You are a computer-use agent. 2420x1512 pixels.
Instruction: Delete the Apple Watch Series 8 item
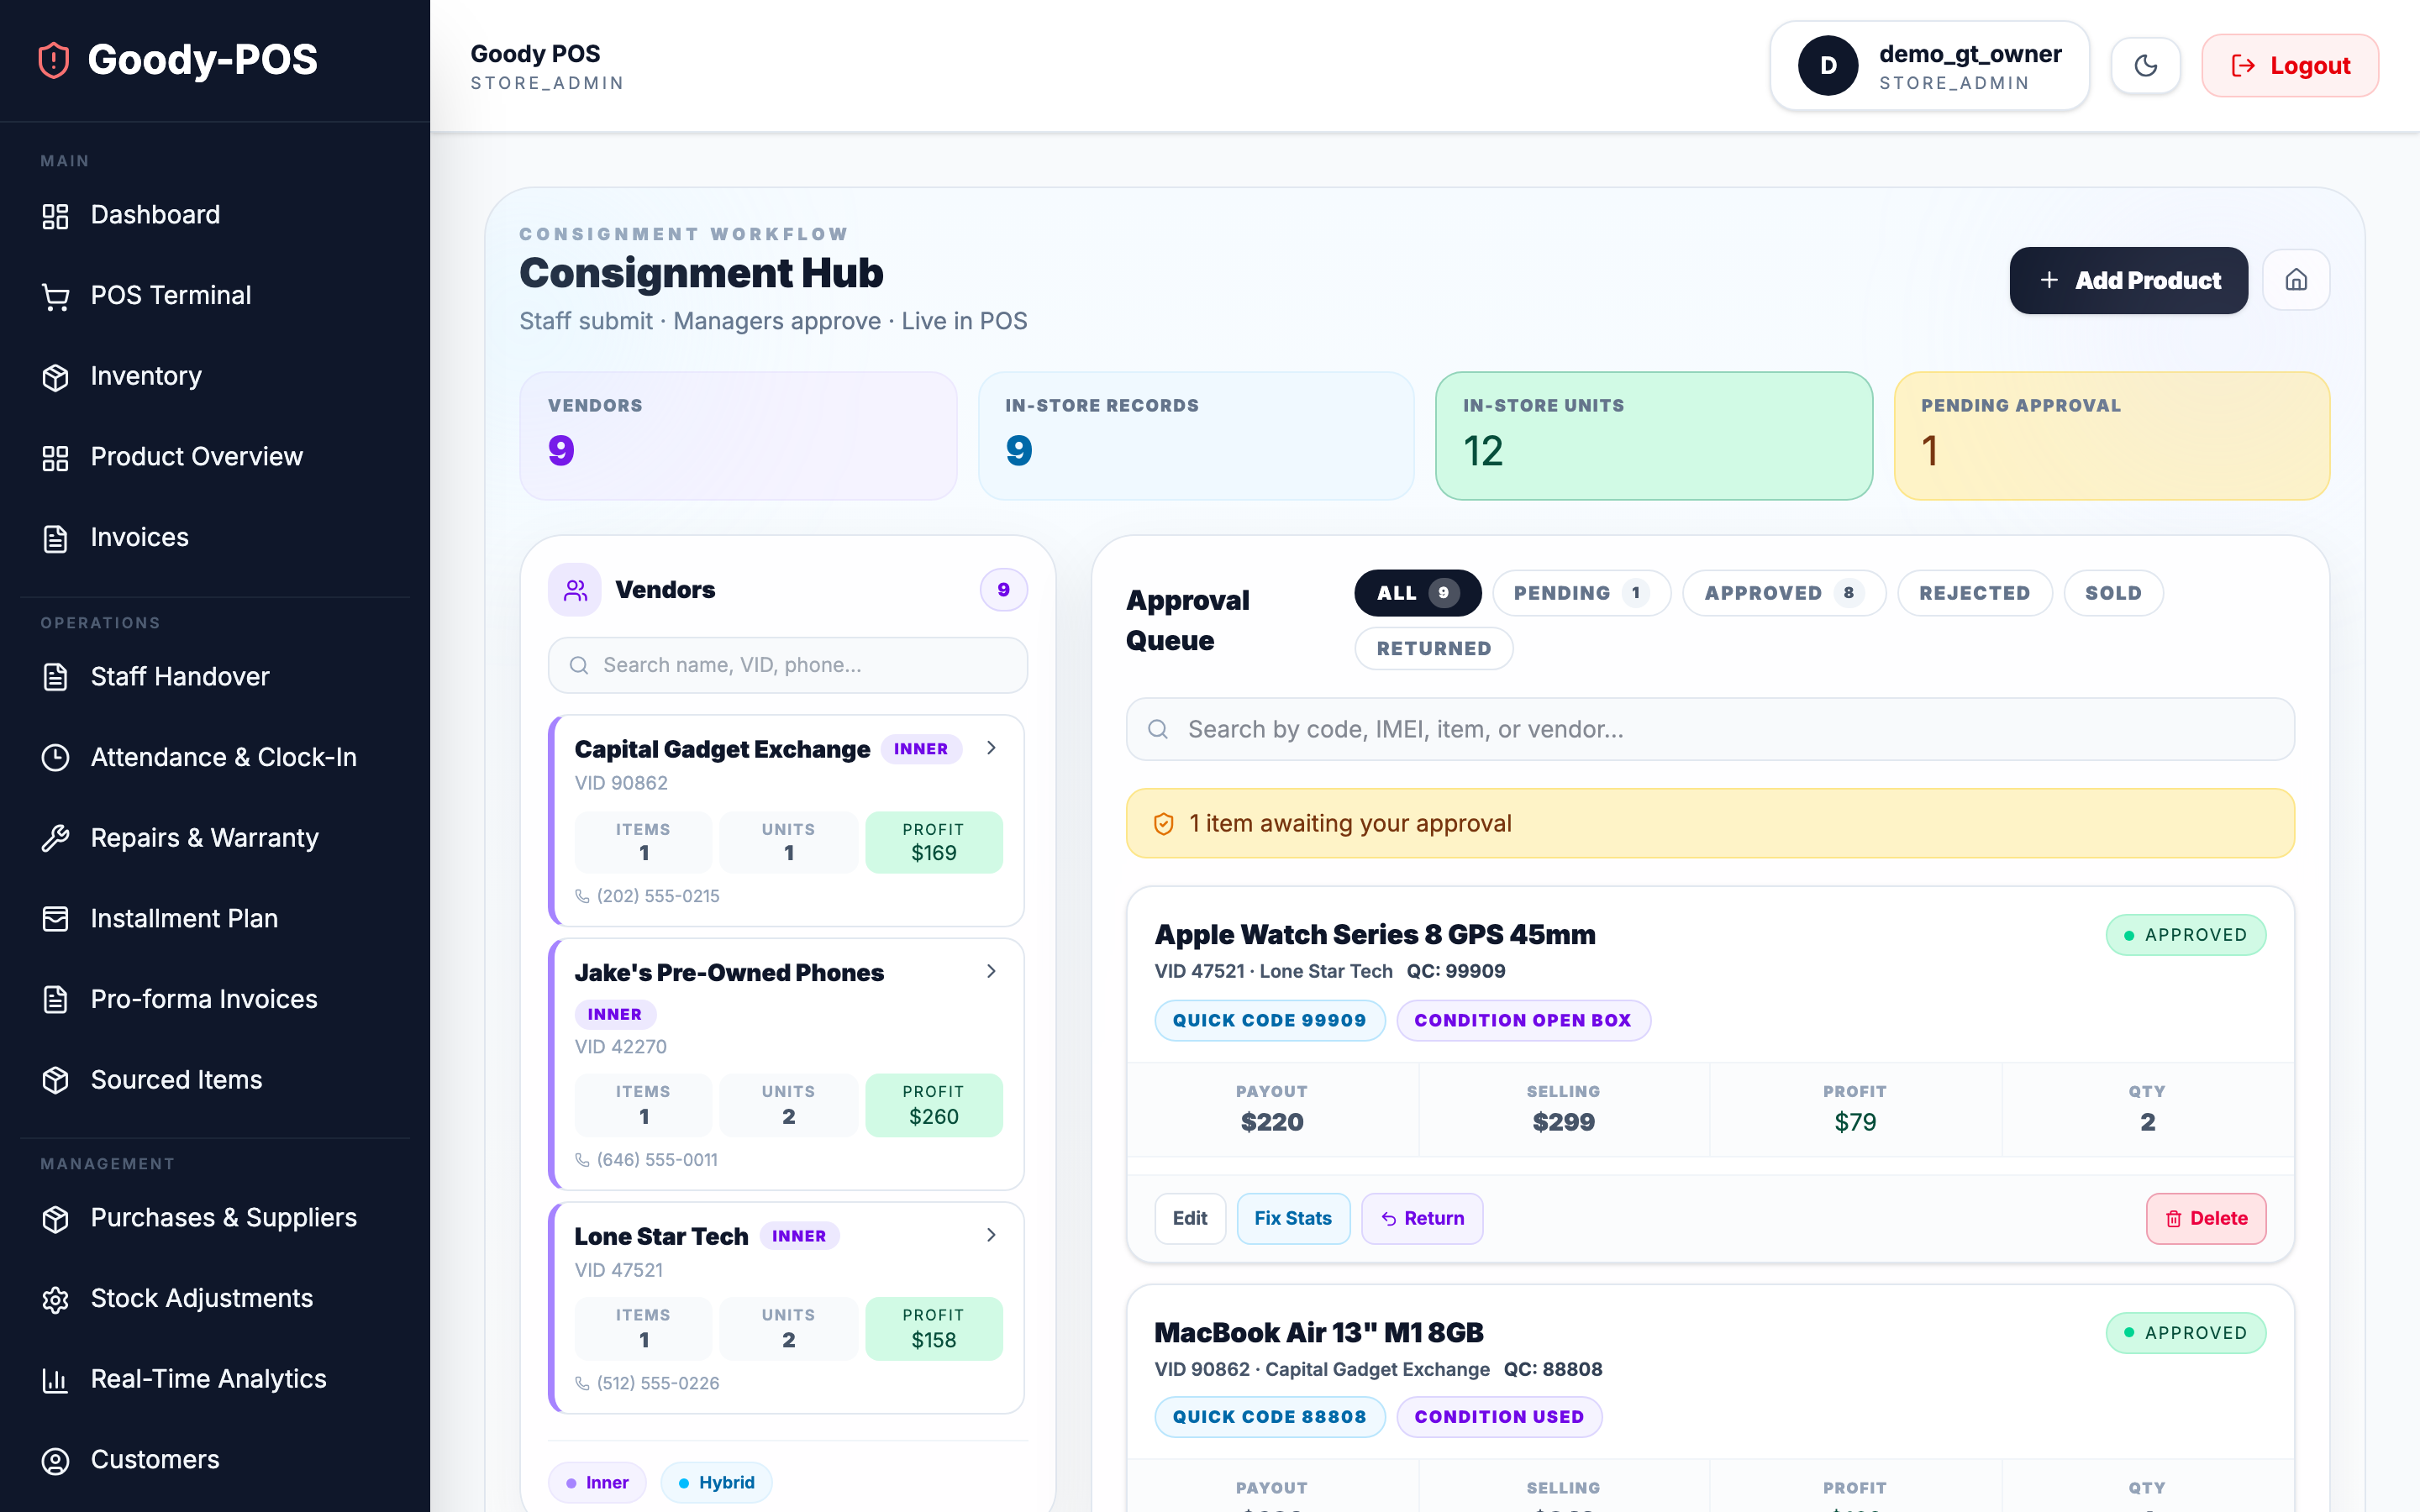tap(2205, 1218)
